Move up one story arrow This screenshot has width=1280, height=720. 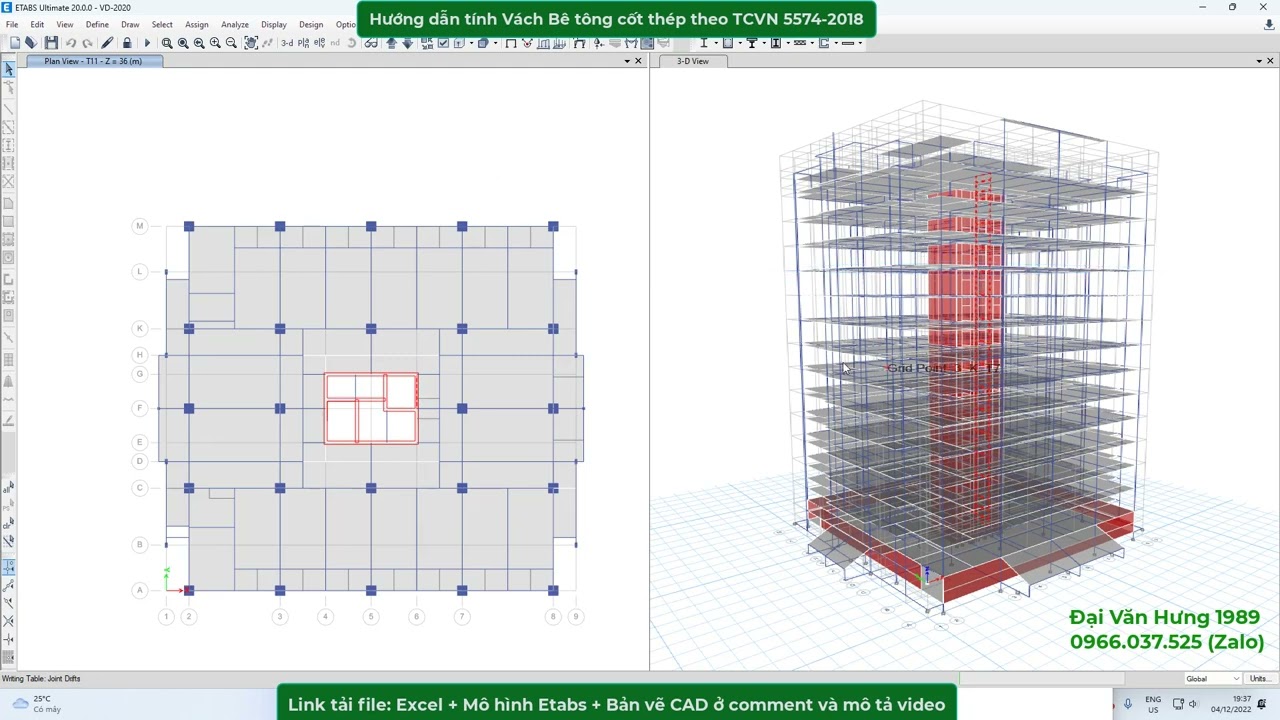tap(392, 43)
